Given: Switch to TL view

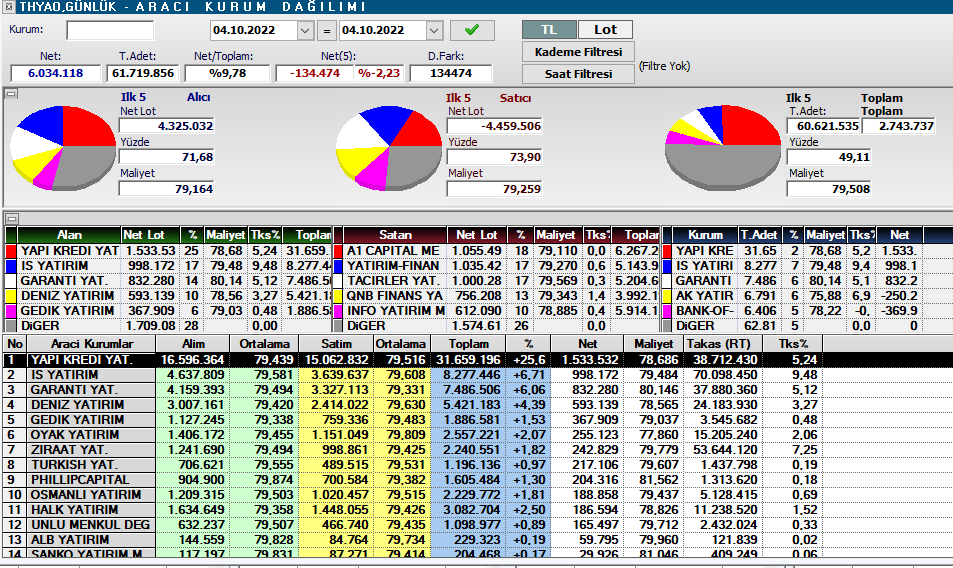Looking at the screenshot, I should (549, 30).
